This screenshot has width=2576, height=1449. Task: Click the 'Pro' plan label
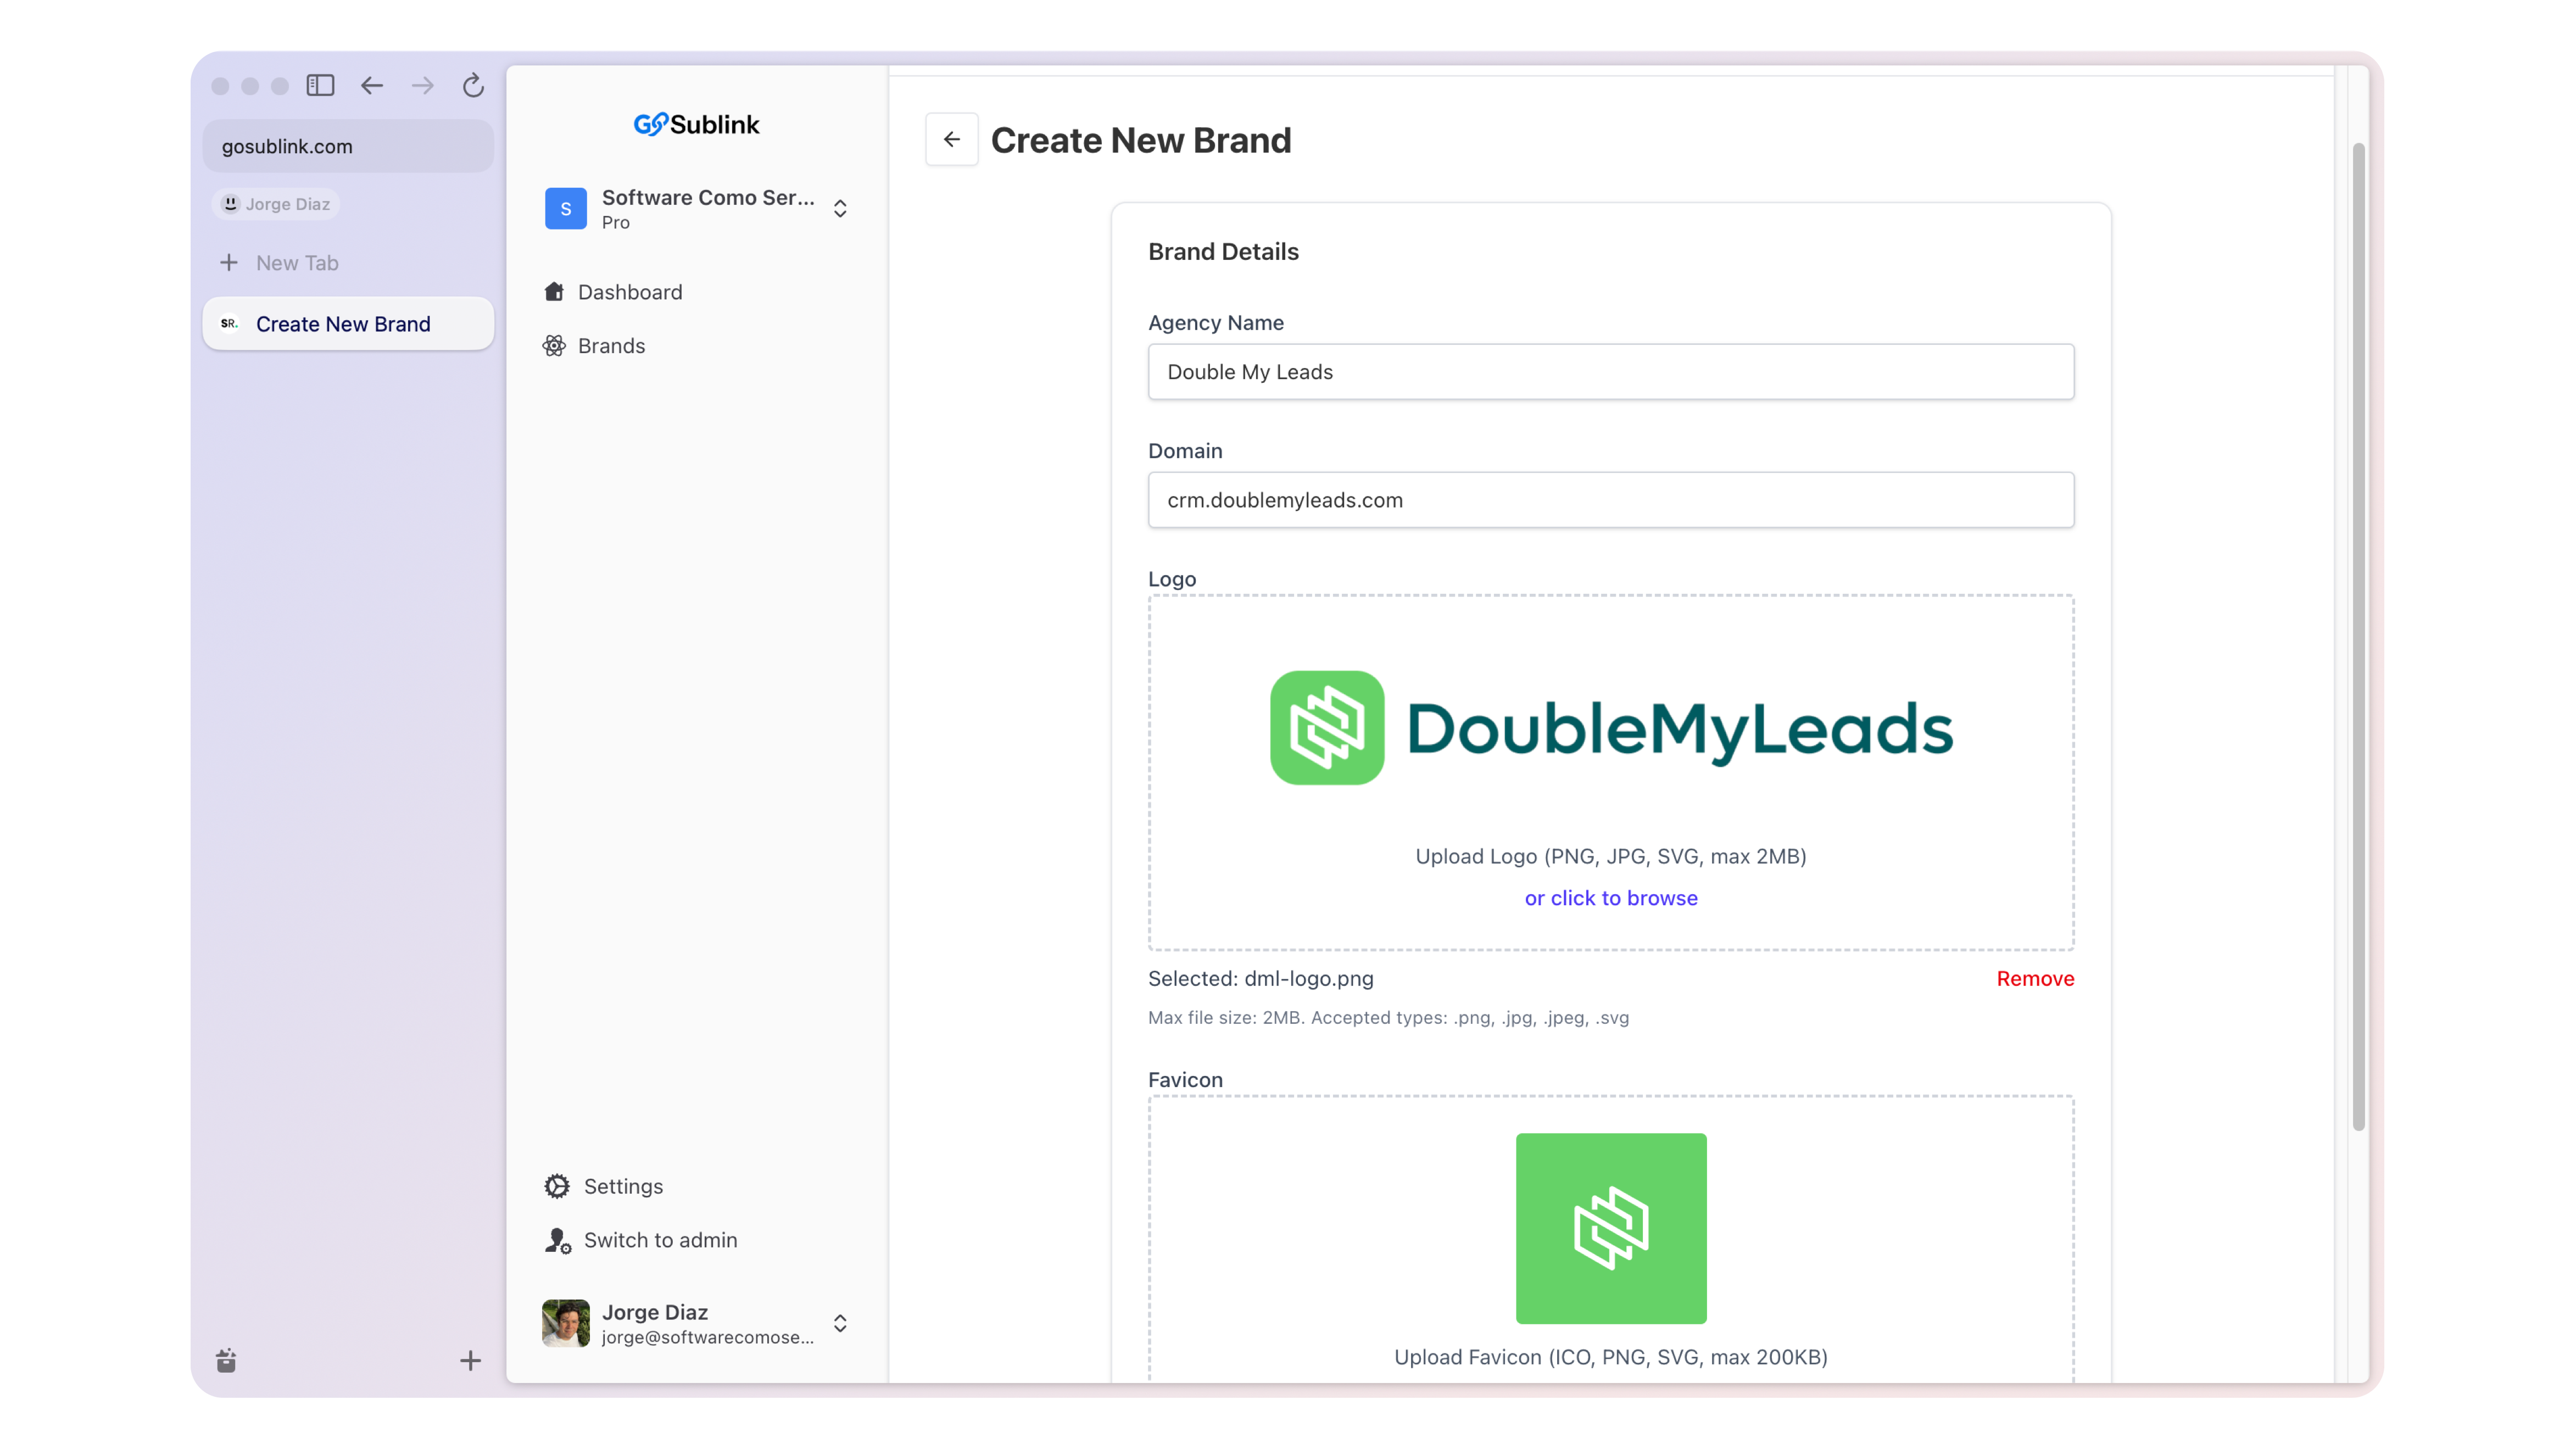pos(616,222)
